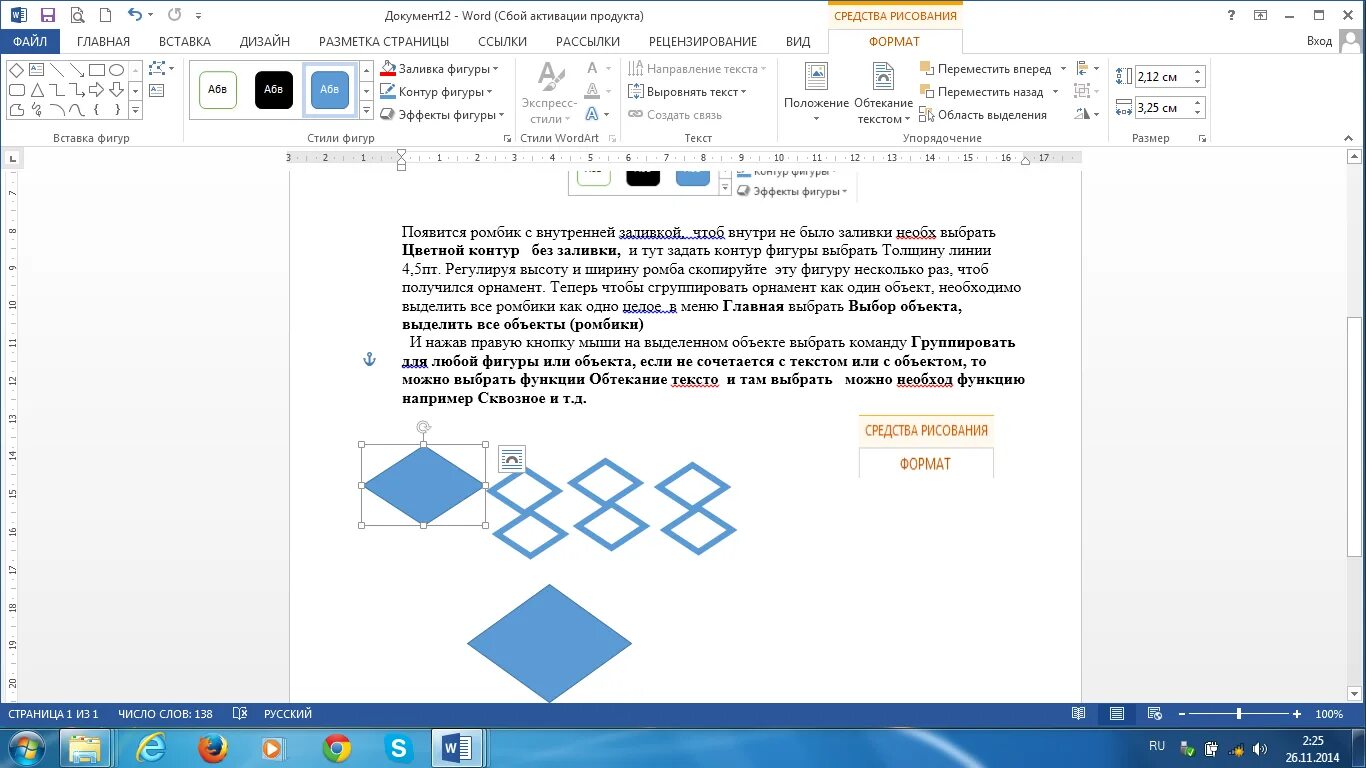This screenshot has height=768, width=1366.
Task: Save the document from the quick access toolbar
Action: point(47,15)
